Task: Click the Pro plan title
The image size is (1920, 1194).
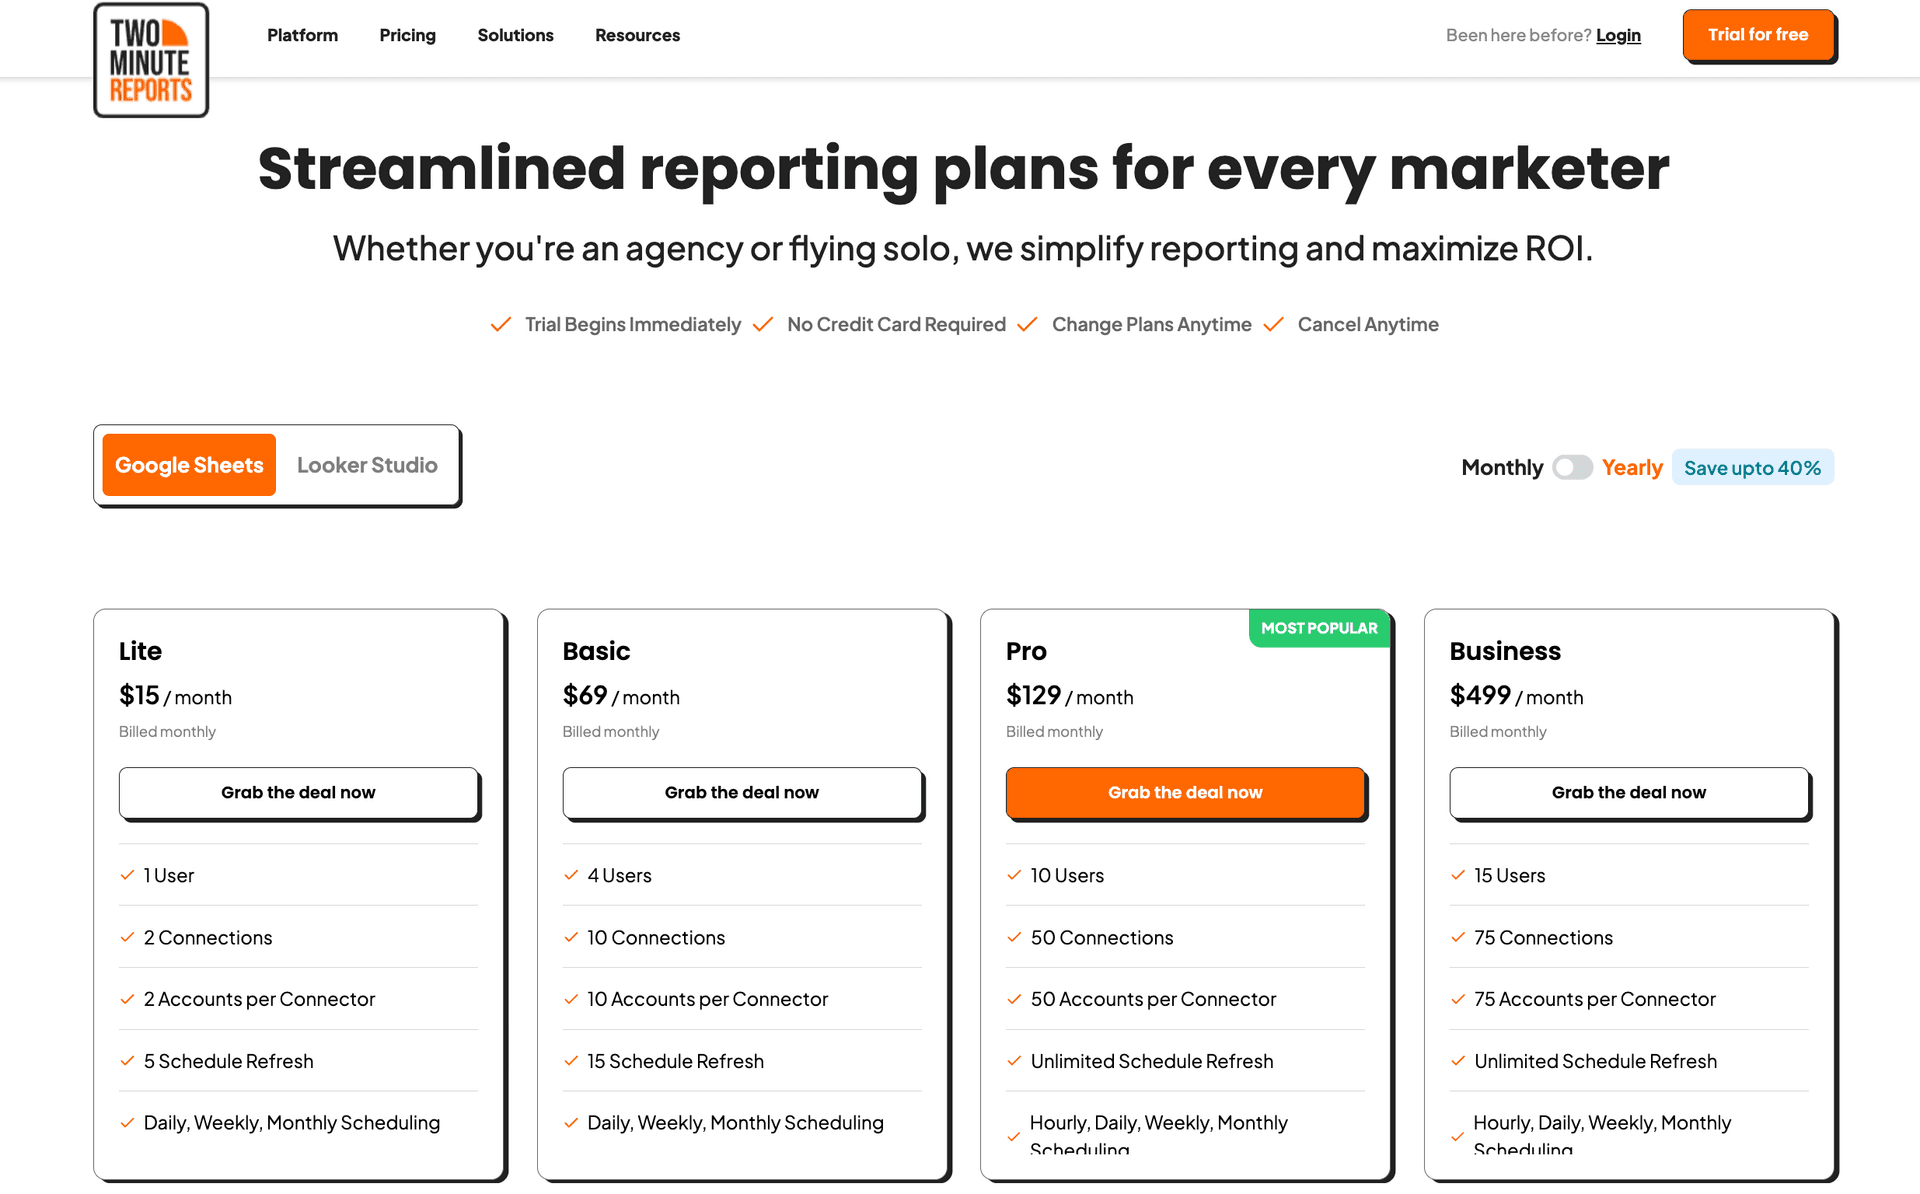Action: click(x=1026, y=651)
